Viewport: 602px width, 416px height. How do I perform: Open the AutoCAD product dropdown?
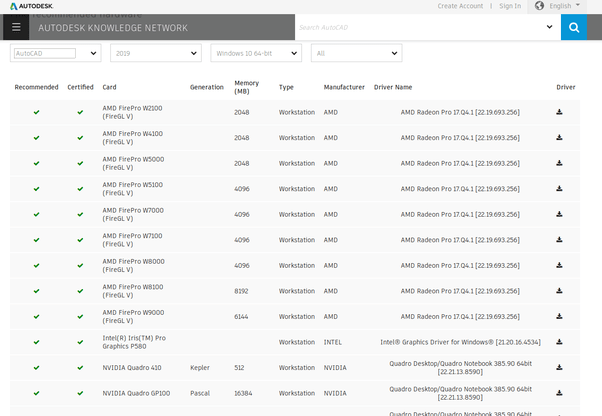pyautogui.click(x=93, y=53)
